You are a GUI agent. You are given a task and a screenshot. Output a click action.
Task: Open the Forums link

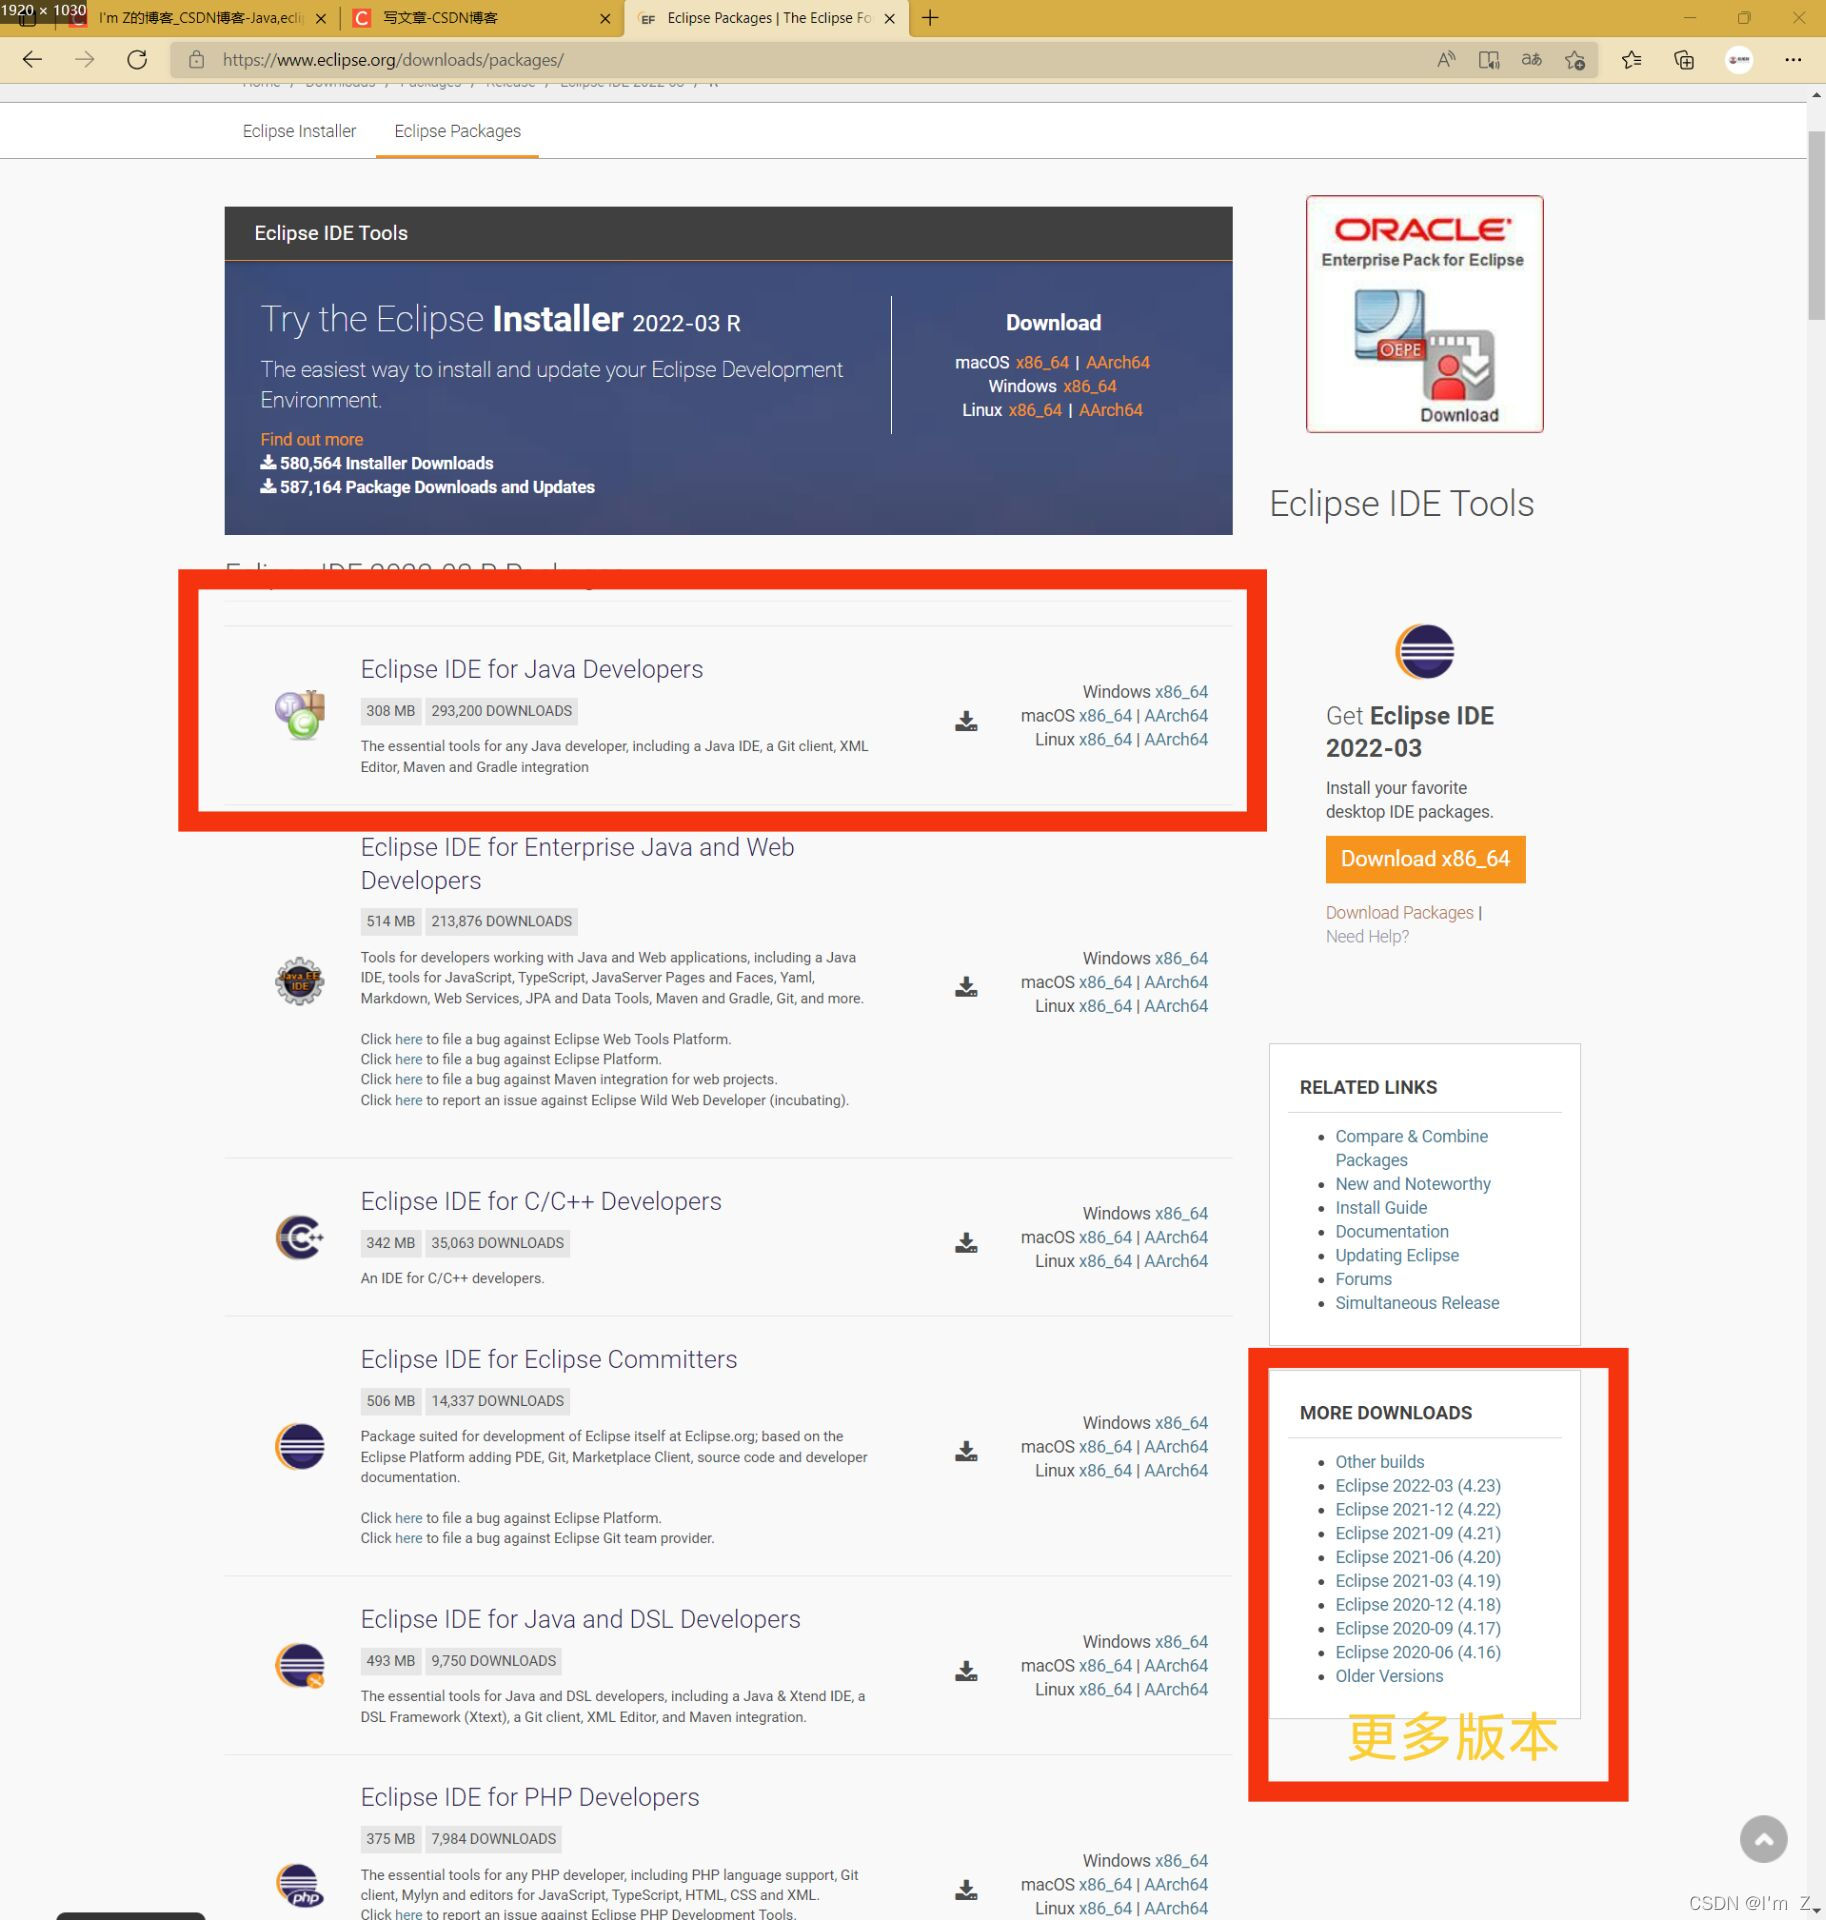[x=1363, y=1279]
